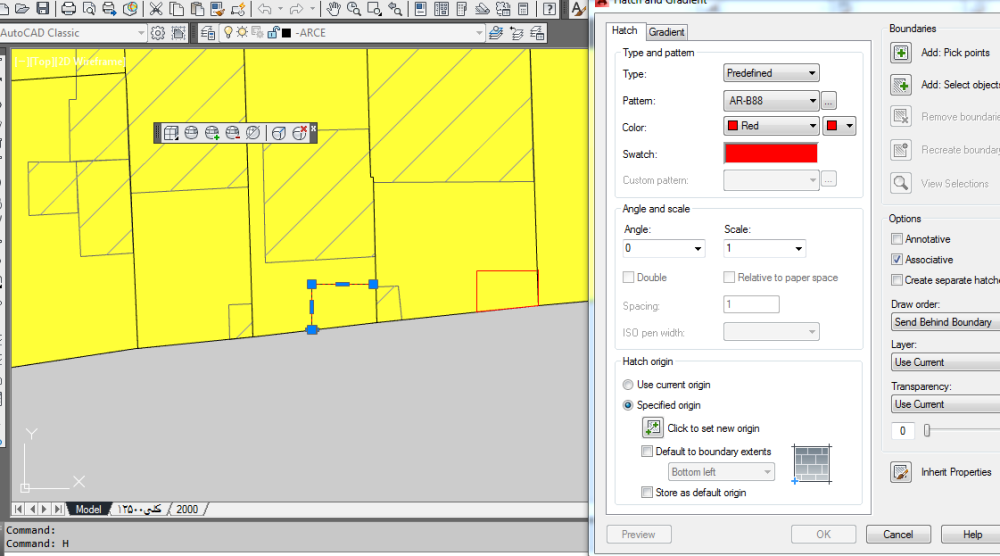Expand the AR-B88 Pattern dropdown

point(771,101)
